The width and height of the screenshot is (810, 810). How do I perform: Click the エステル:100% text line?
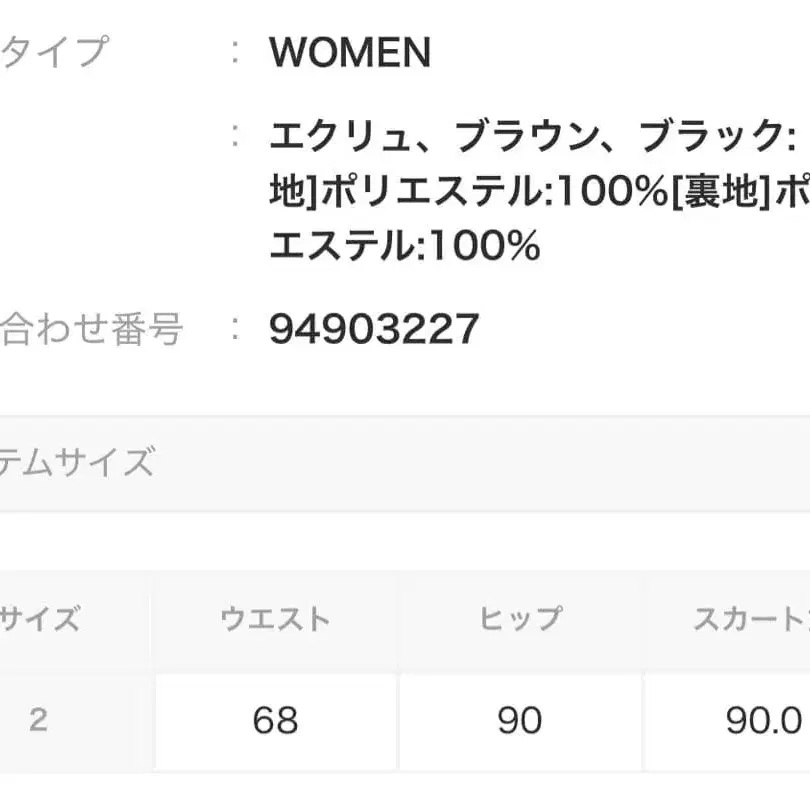click(404, 245)
